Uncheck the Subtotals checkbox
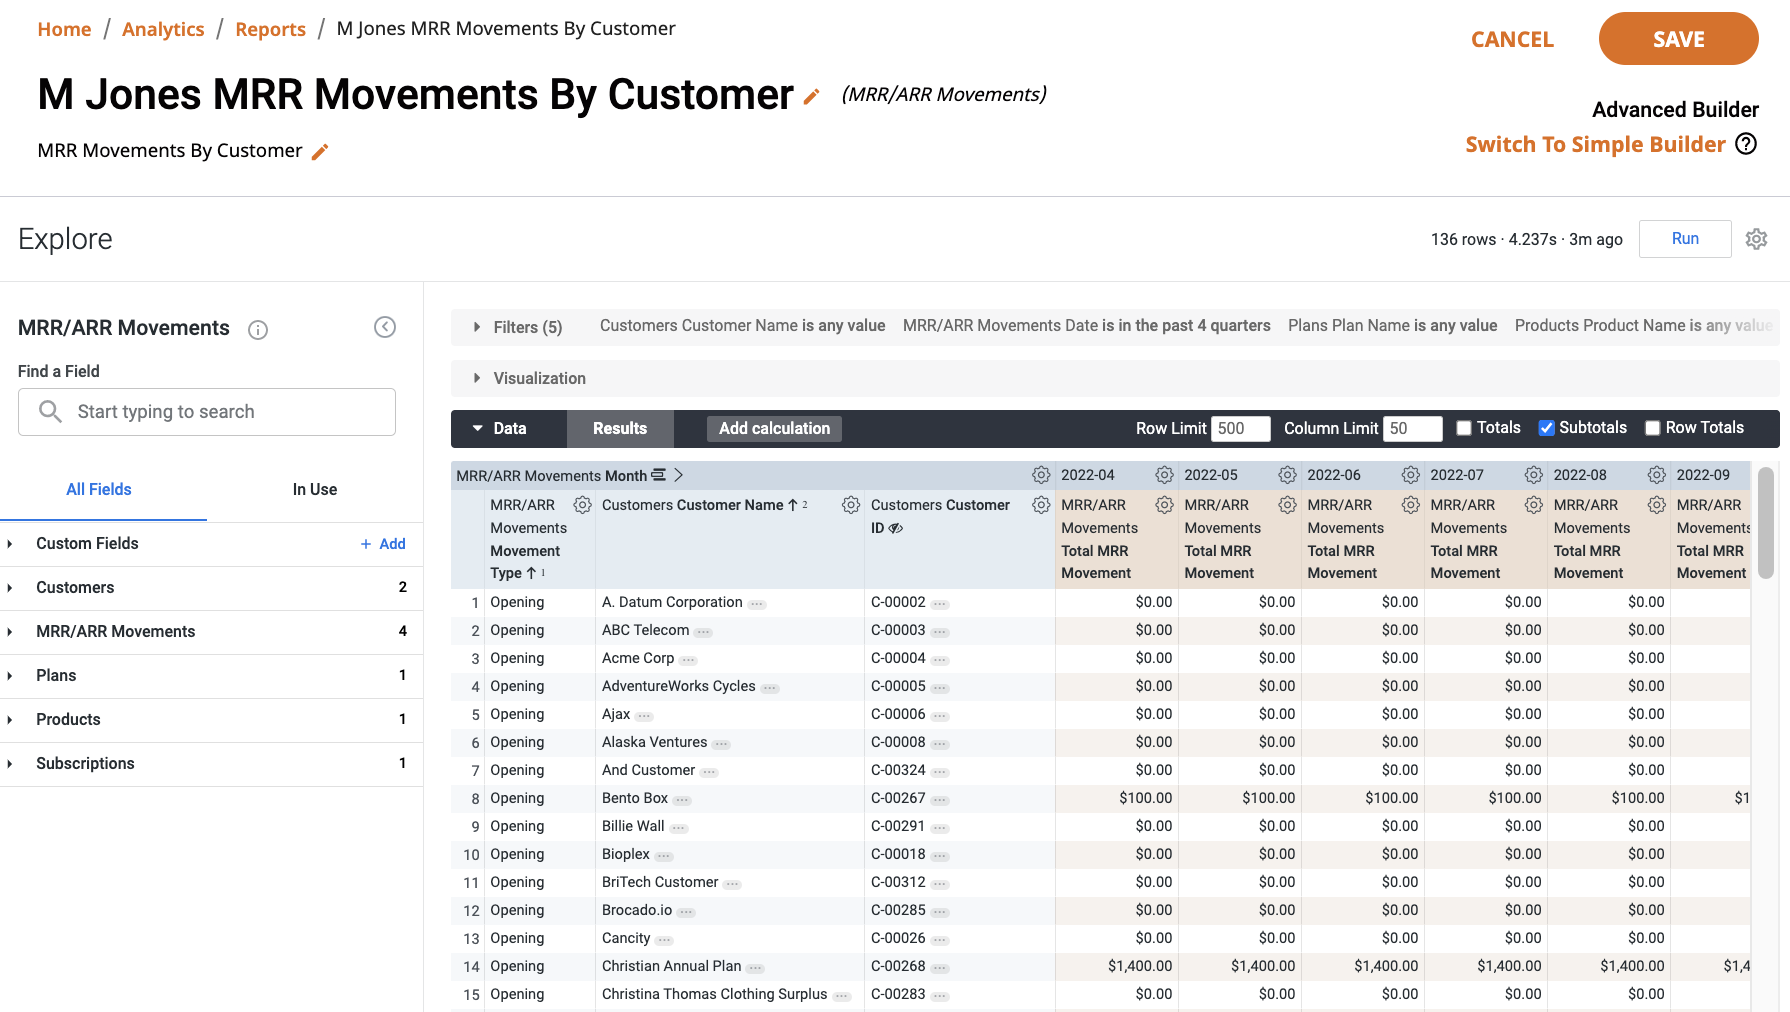The height and width of the screenshot is (1012, 1790). pos(1546,428)
